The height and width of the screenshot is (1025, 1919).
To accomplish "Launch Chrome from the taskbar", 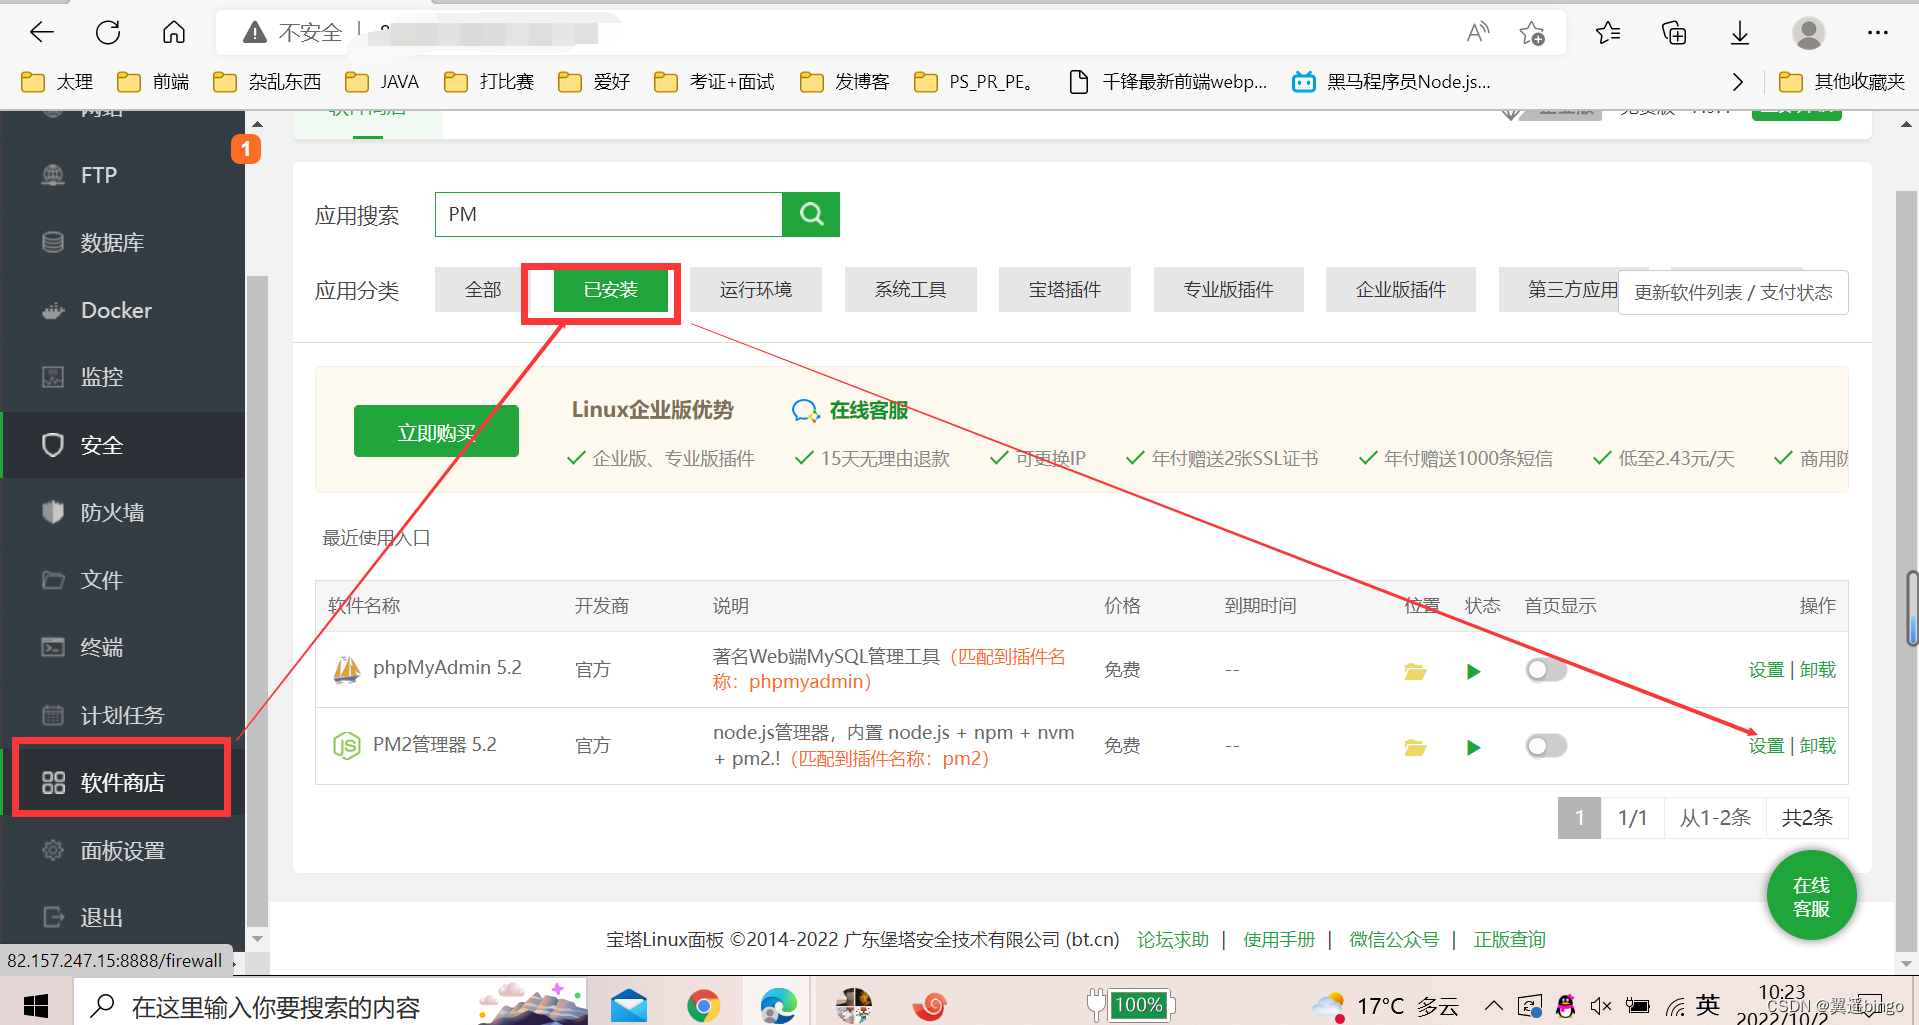I will [703, 1005].
